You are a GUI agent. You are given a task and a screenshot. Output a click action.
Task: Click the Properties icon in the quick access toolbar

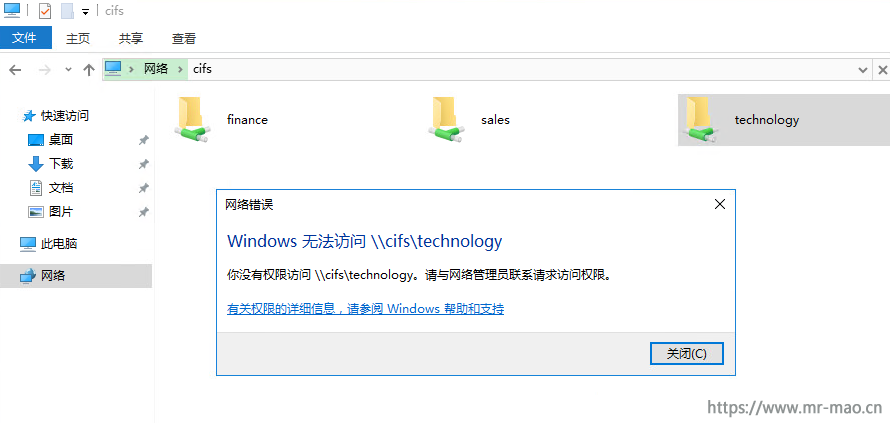(45, 11)
